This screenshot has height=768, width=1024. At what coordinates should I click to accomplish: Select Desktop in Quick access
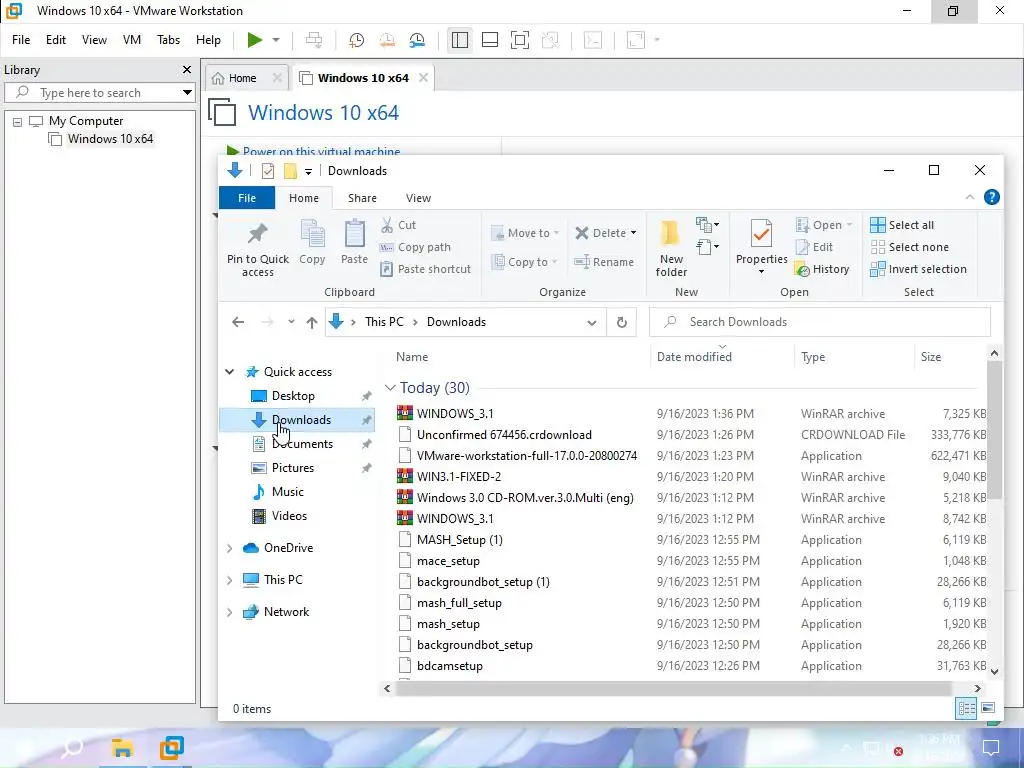293,396
